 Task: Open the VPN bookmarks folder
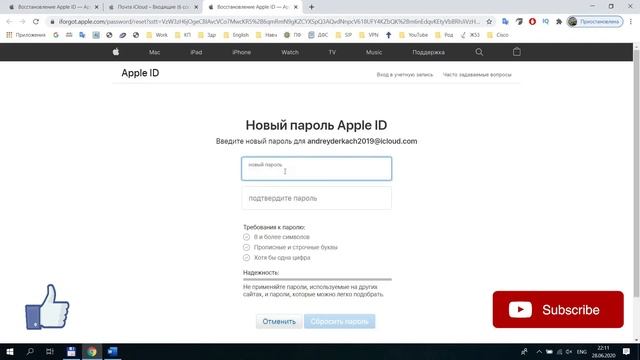369,35
